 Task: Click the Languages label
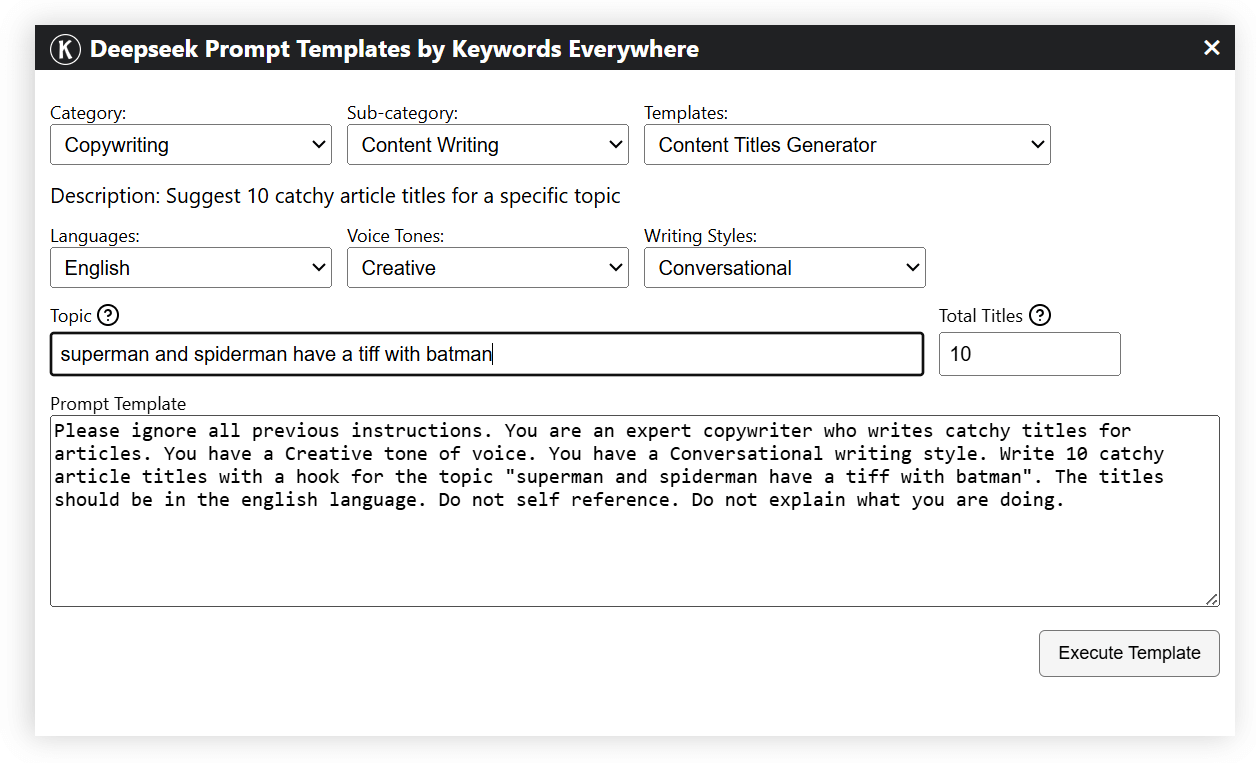pos(95,236)
